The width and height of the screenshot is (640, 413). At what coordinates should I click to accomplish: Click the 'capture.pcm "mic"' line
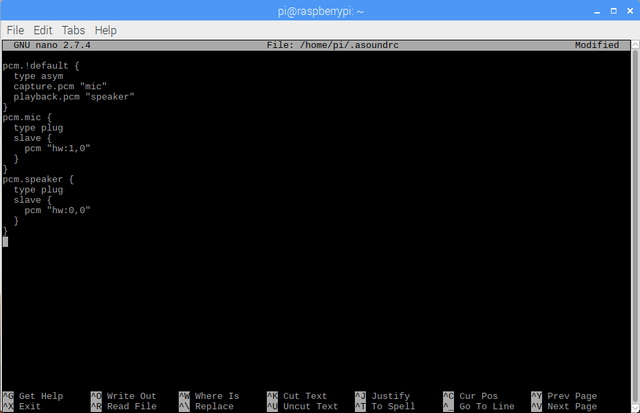[x=60, y=87]
